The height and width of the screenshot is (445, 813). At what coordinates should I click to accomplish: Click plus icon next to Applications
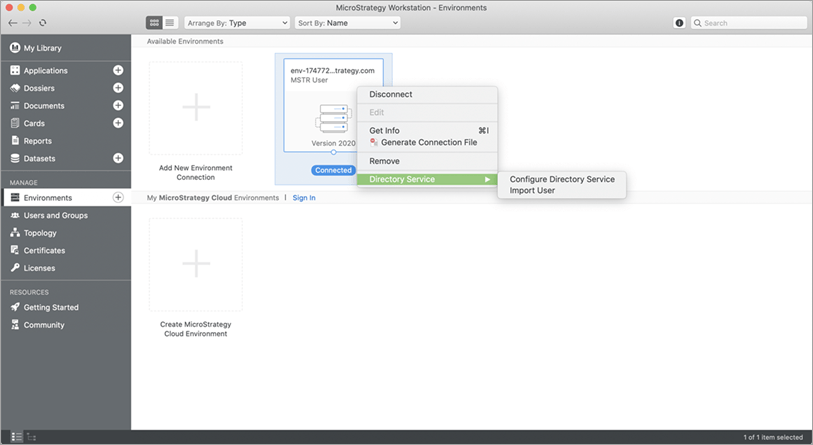tap(118, 71)
